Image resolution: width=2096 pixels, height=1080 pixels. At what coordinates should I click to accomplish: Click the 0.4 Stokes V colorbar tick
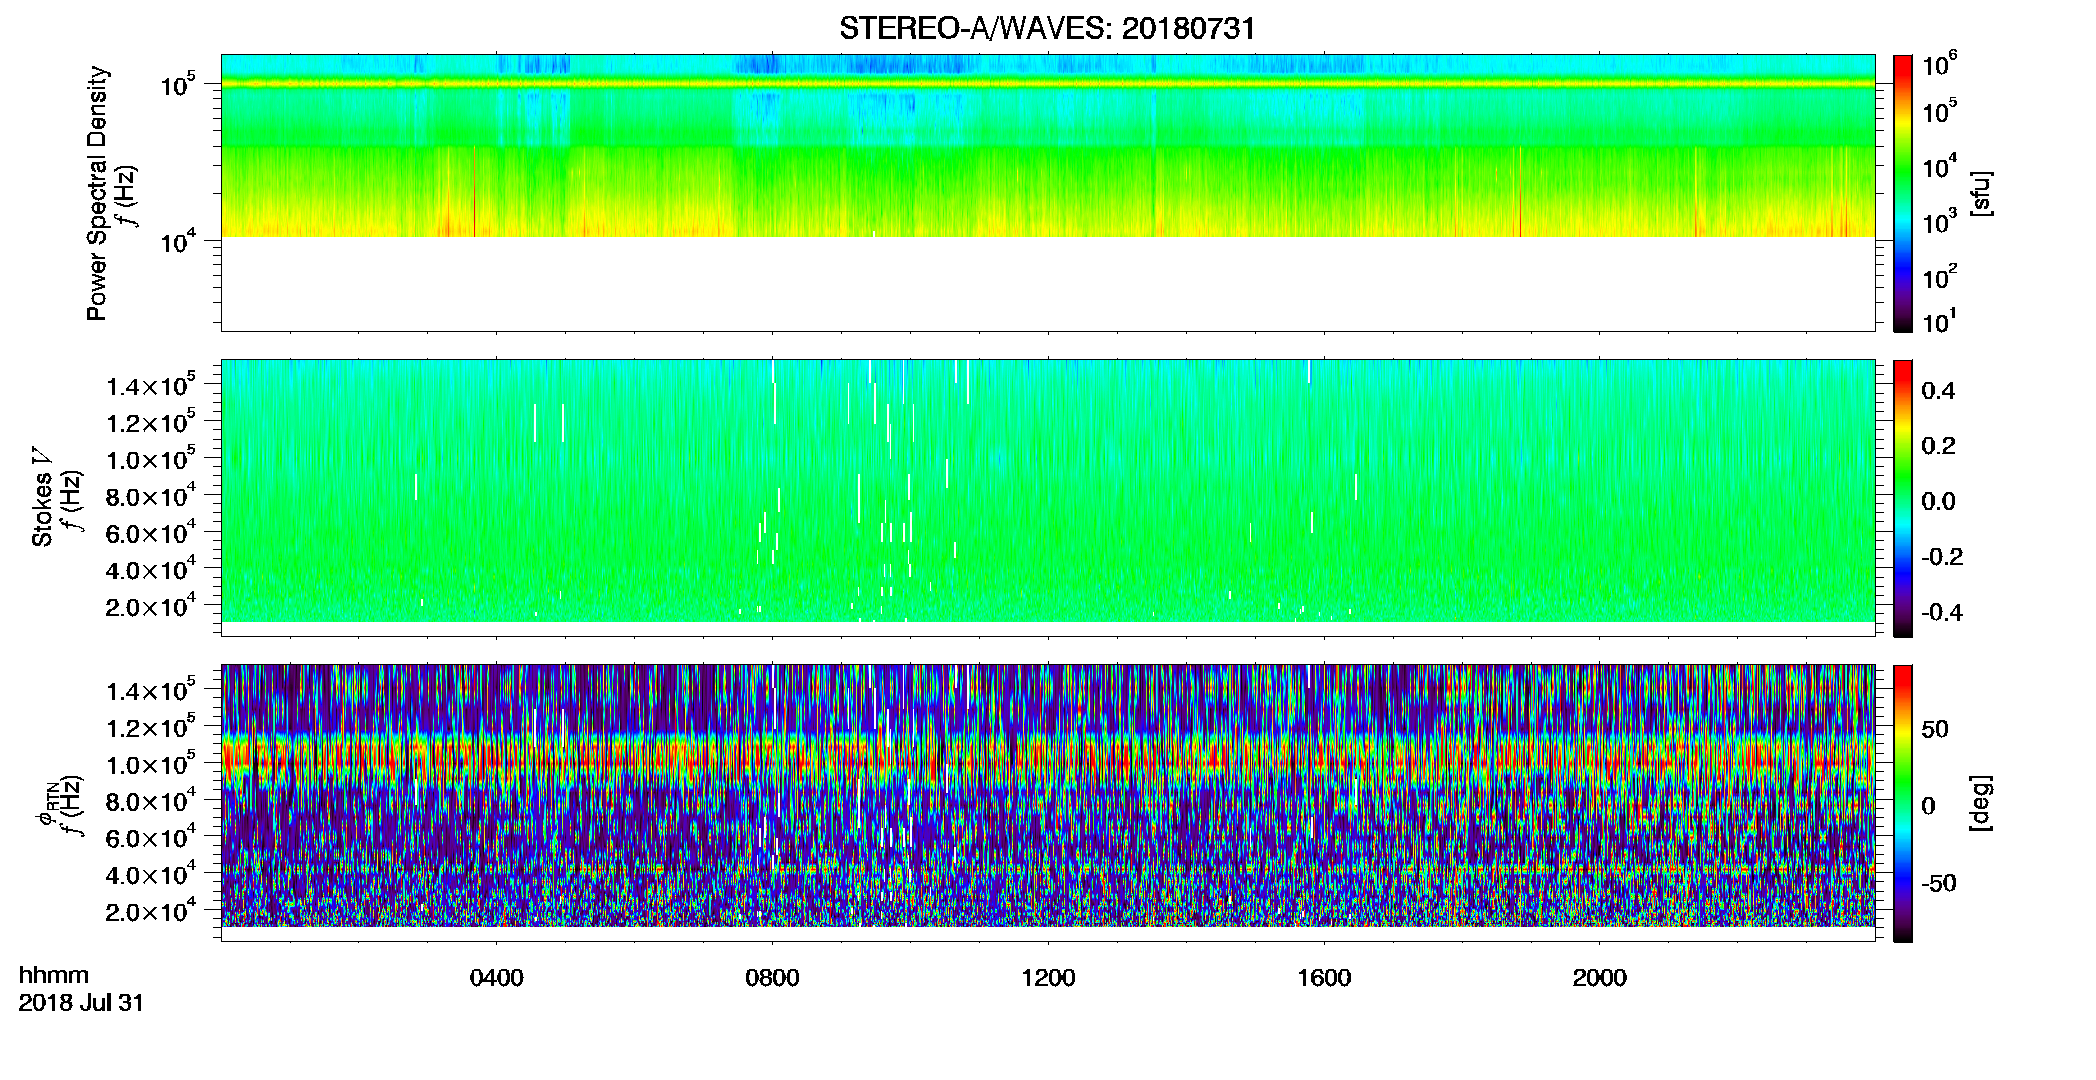point(1938,391)
